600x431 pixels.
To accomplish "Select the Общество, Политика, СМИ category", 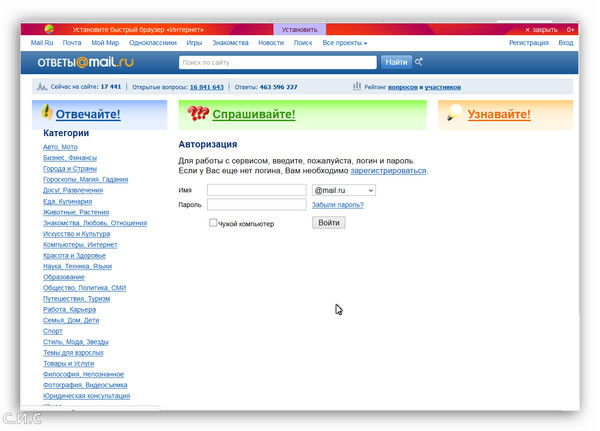I will [x=85, y=288].
